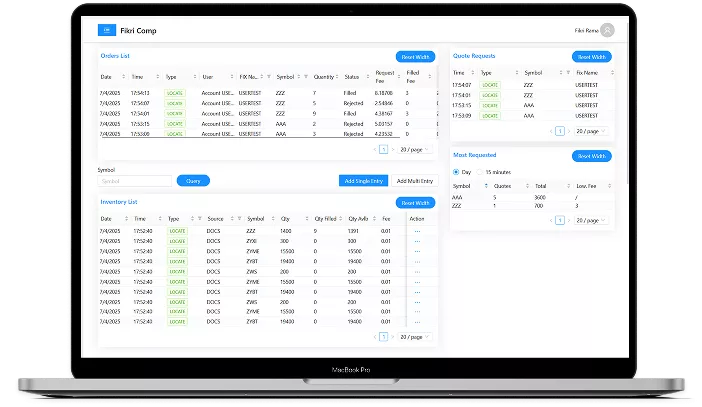The image size is (702, 407).
Task: Open Source filter in Inventory List
Action: [x=239, y=218]
